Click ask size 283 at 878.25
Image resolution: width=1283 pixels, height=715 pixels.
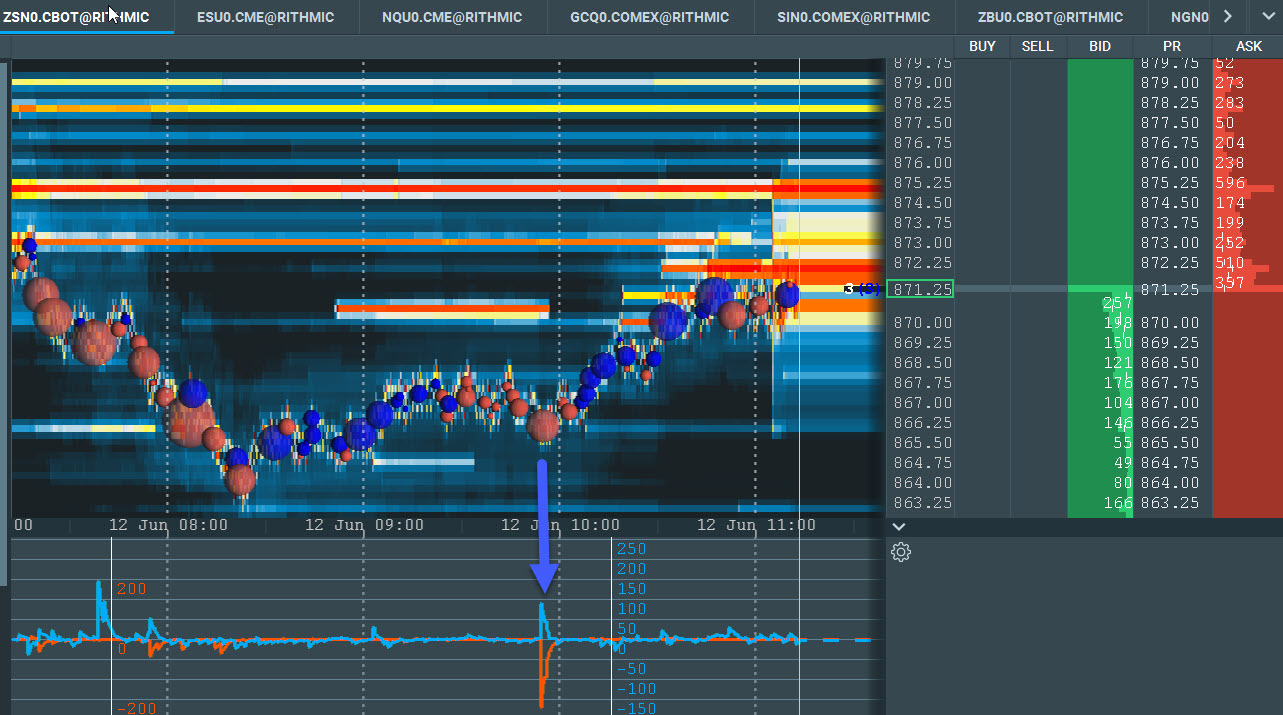coord(1230,103)
